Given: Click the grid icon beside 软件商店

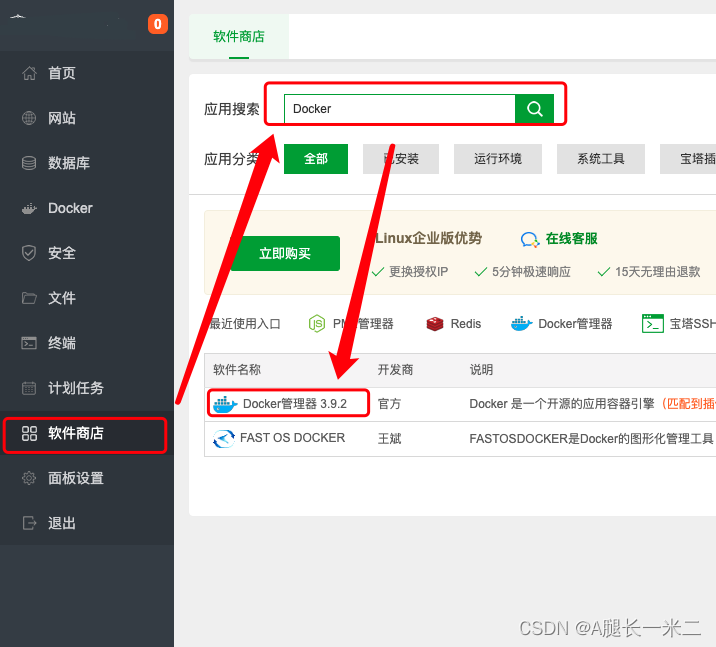Looking at the screenshot, I should coord(29,433).
